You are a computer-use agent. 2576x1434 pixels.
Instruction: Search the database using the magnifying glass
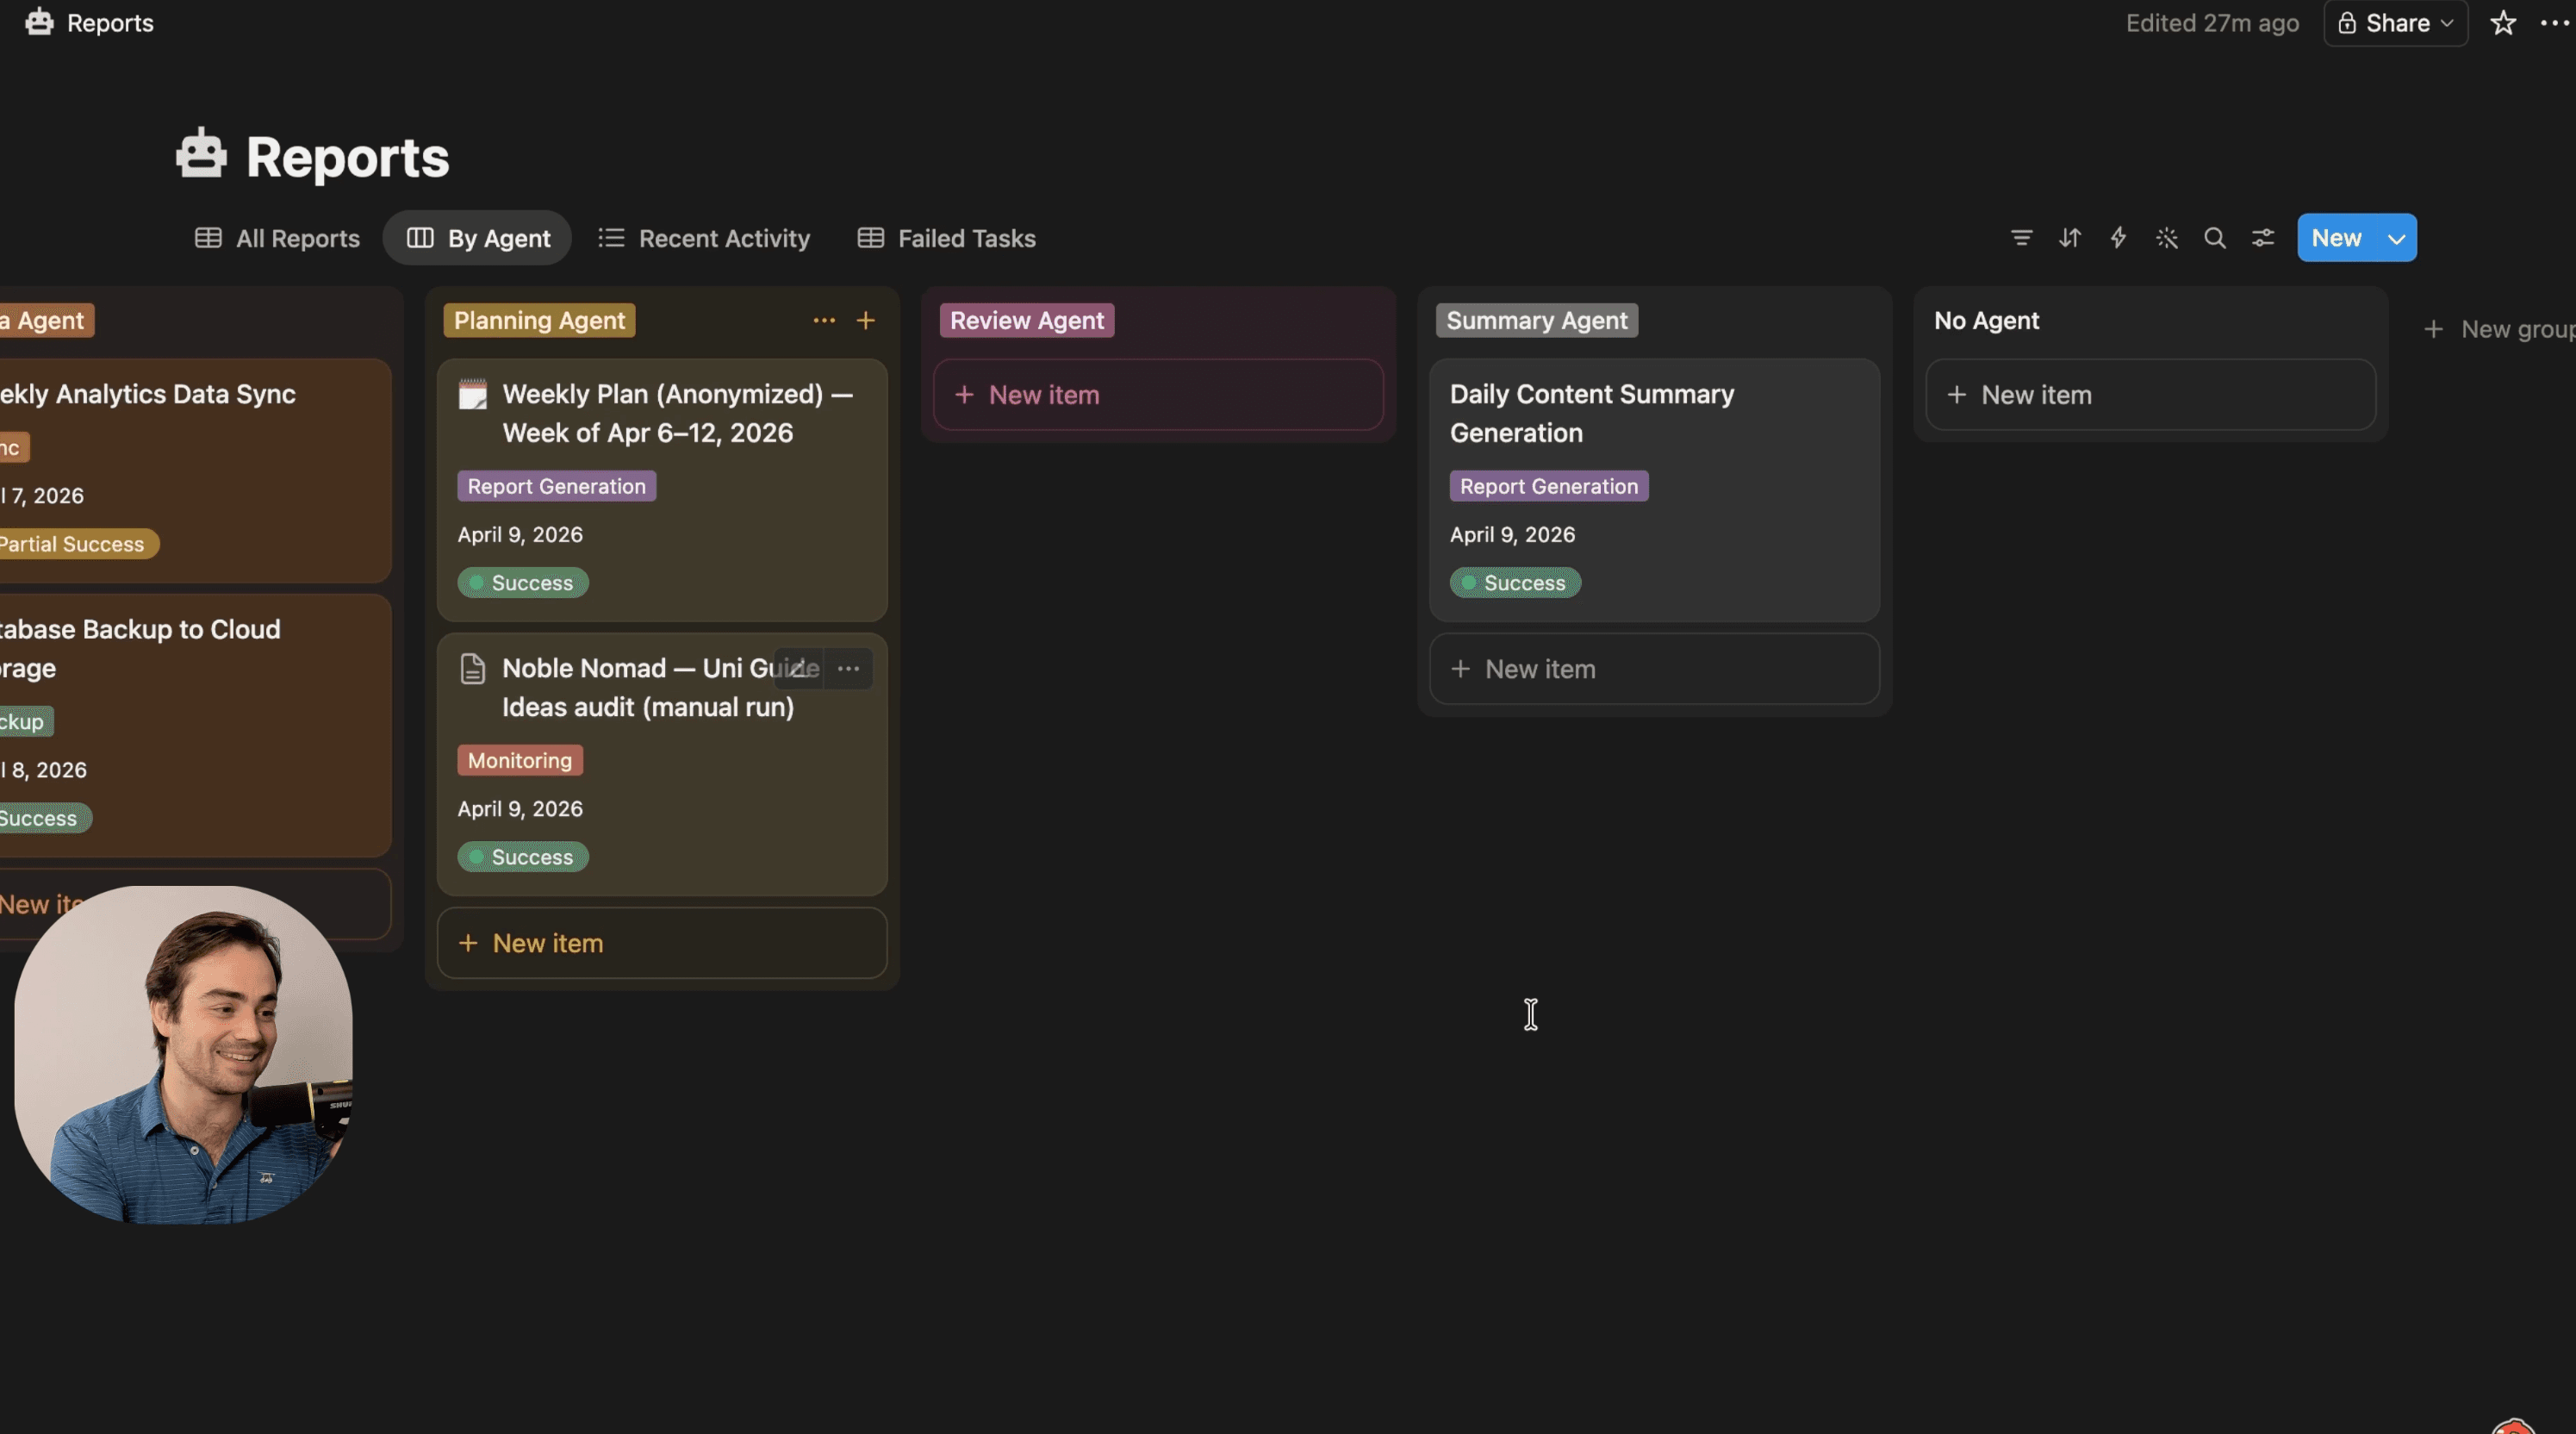pos(2215,238)
